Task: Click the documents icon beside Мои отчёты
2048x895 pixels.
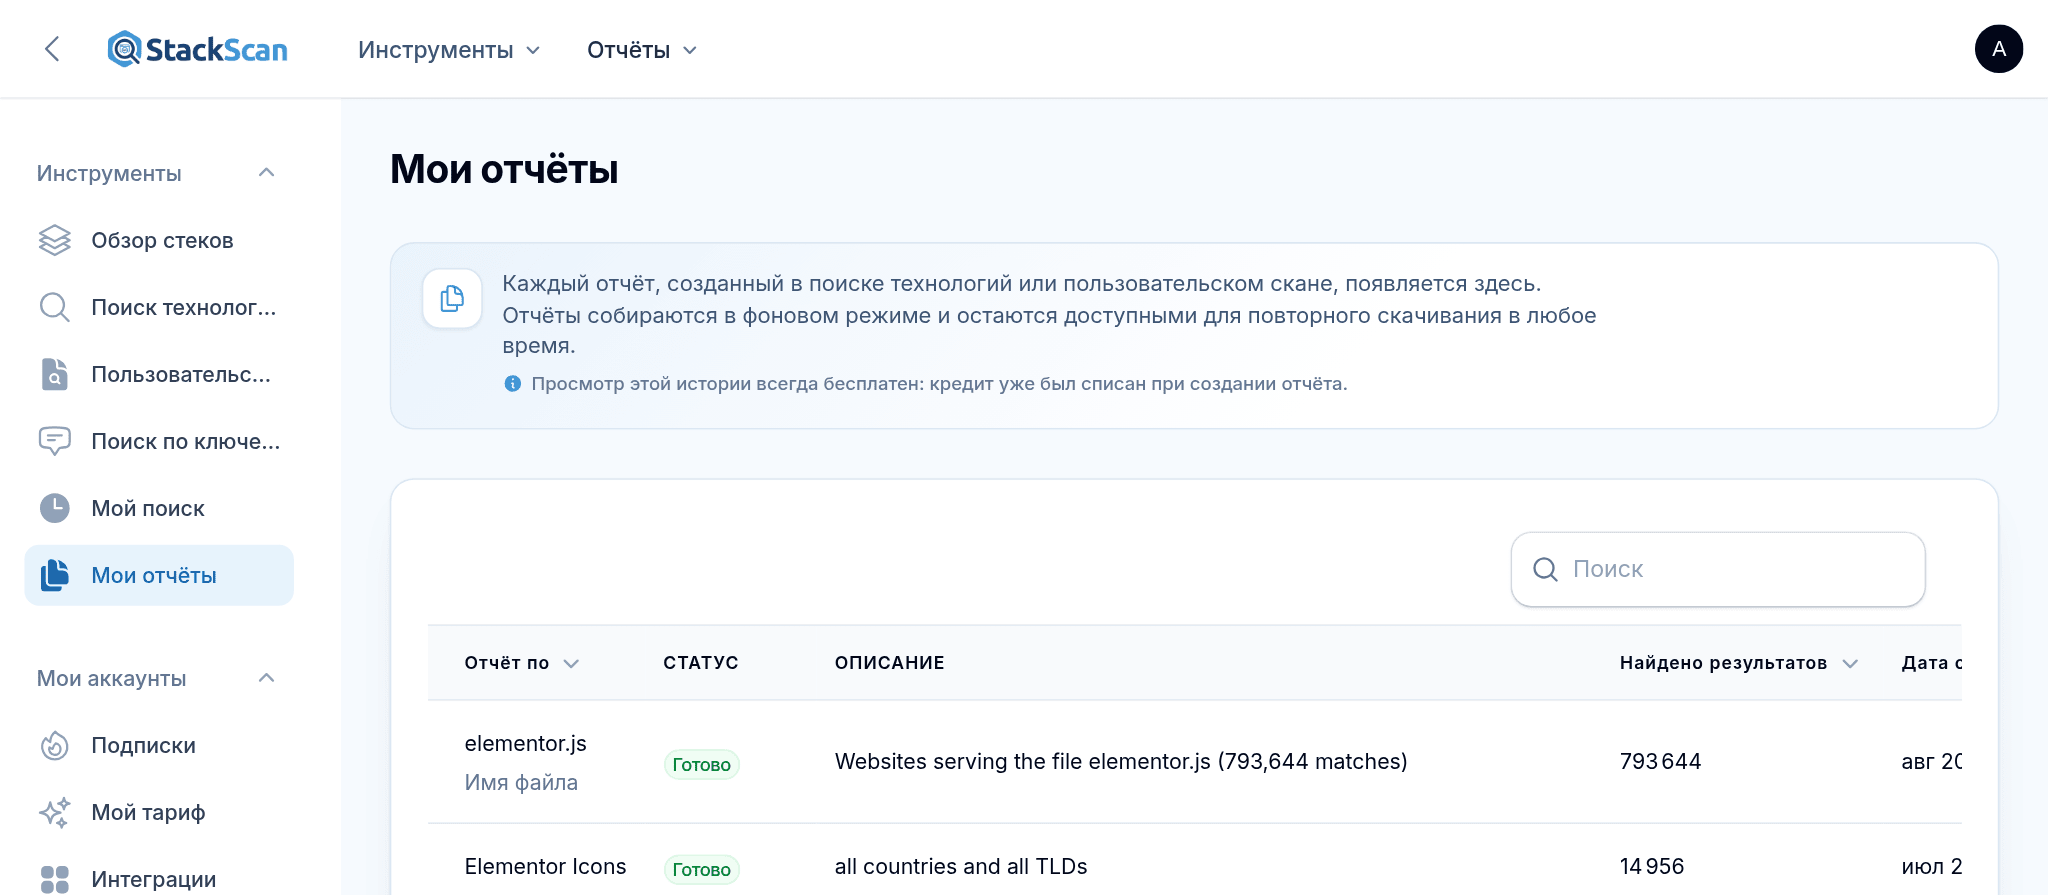Action: click(55, 575)
